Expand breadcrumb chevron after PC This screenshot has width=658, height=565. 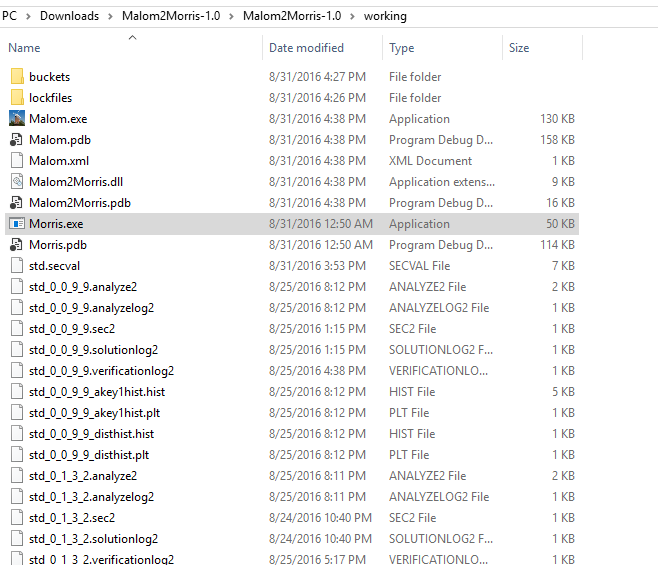(26, 16)
